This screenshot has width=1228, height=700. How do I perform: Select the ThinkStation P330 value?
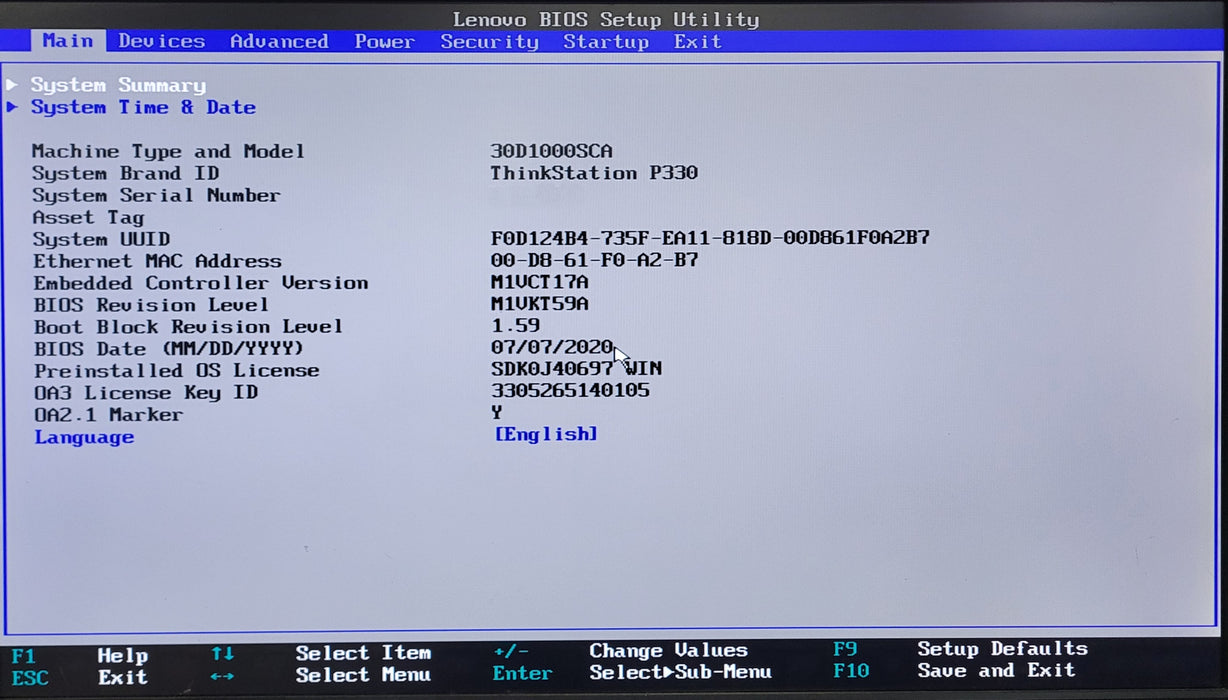[594, 172]
